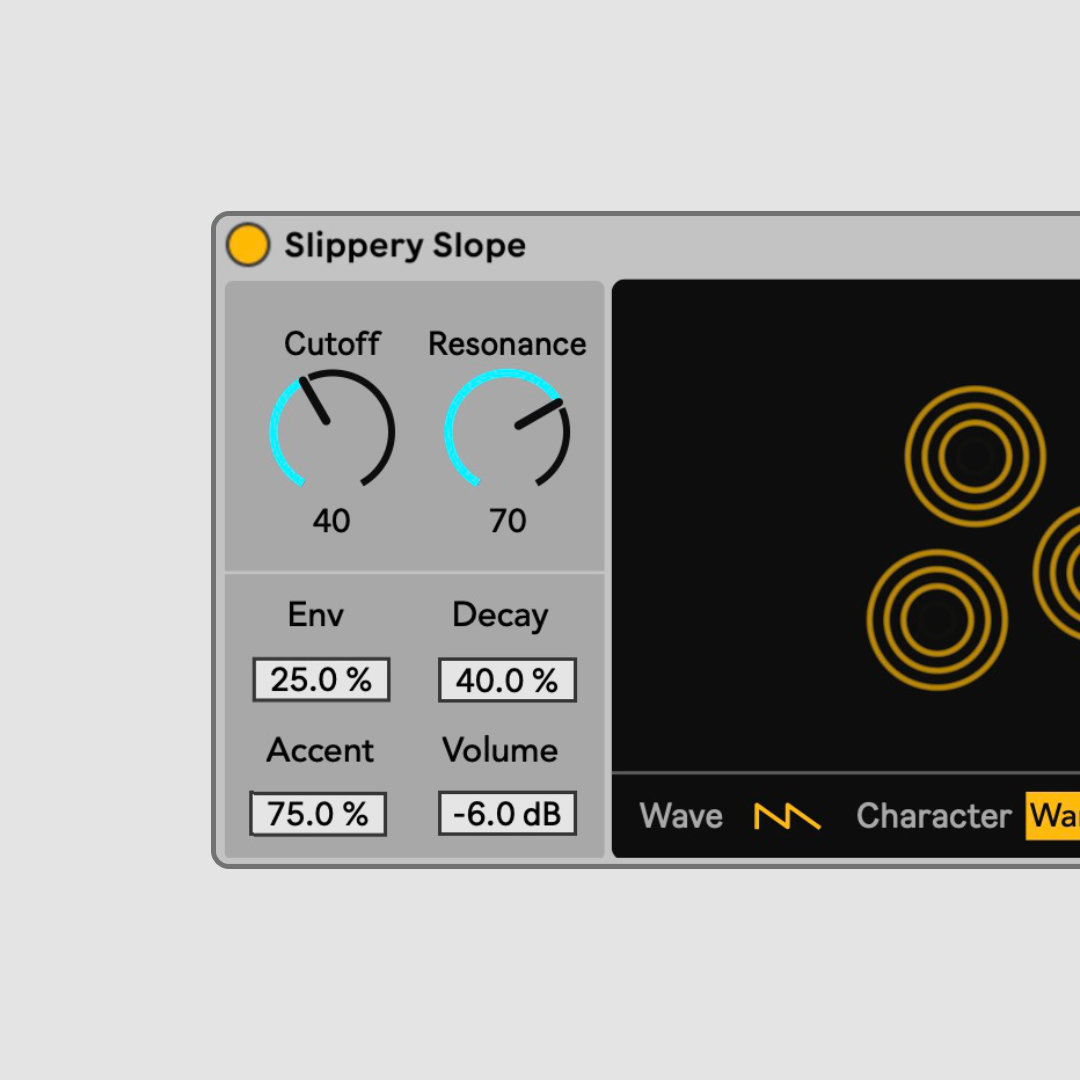Viewport: 1080px width, 1080px height.
Task: Click the Accent label above its value
Action: (319, 750)
